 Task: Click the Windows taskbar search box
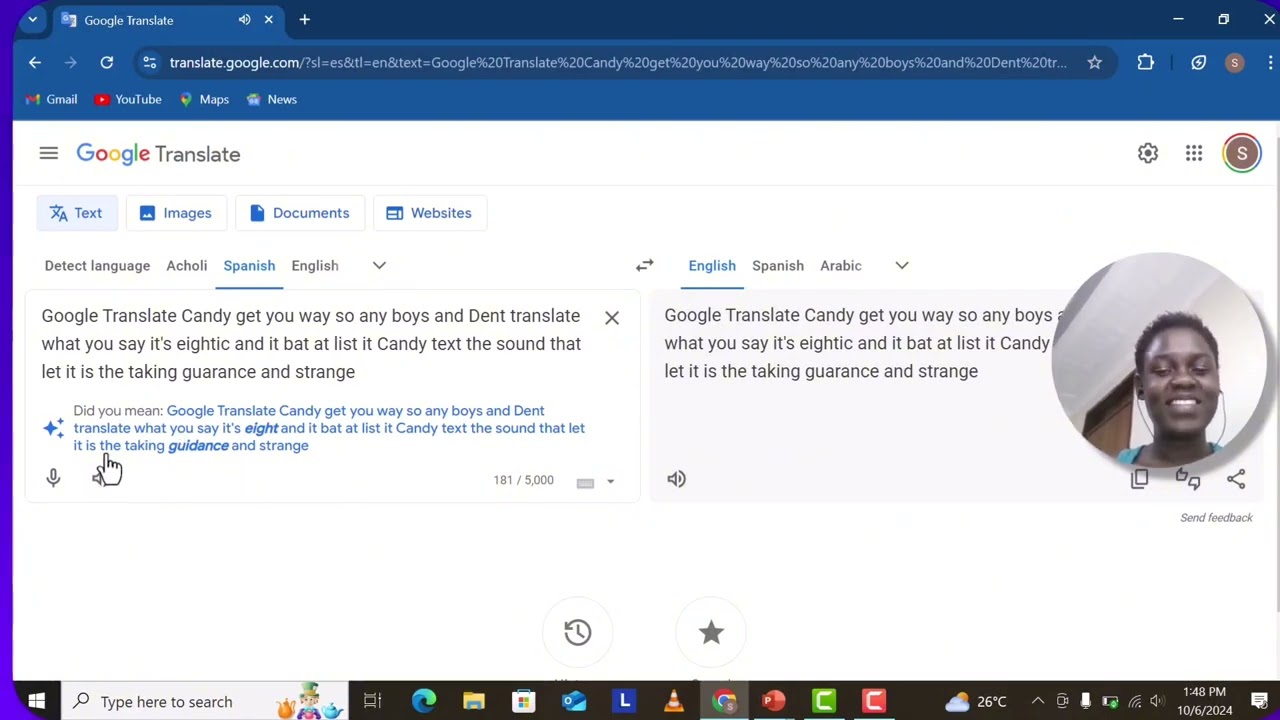[x=203, y=701]
